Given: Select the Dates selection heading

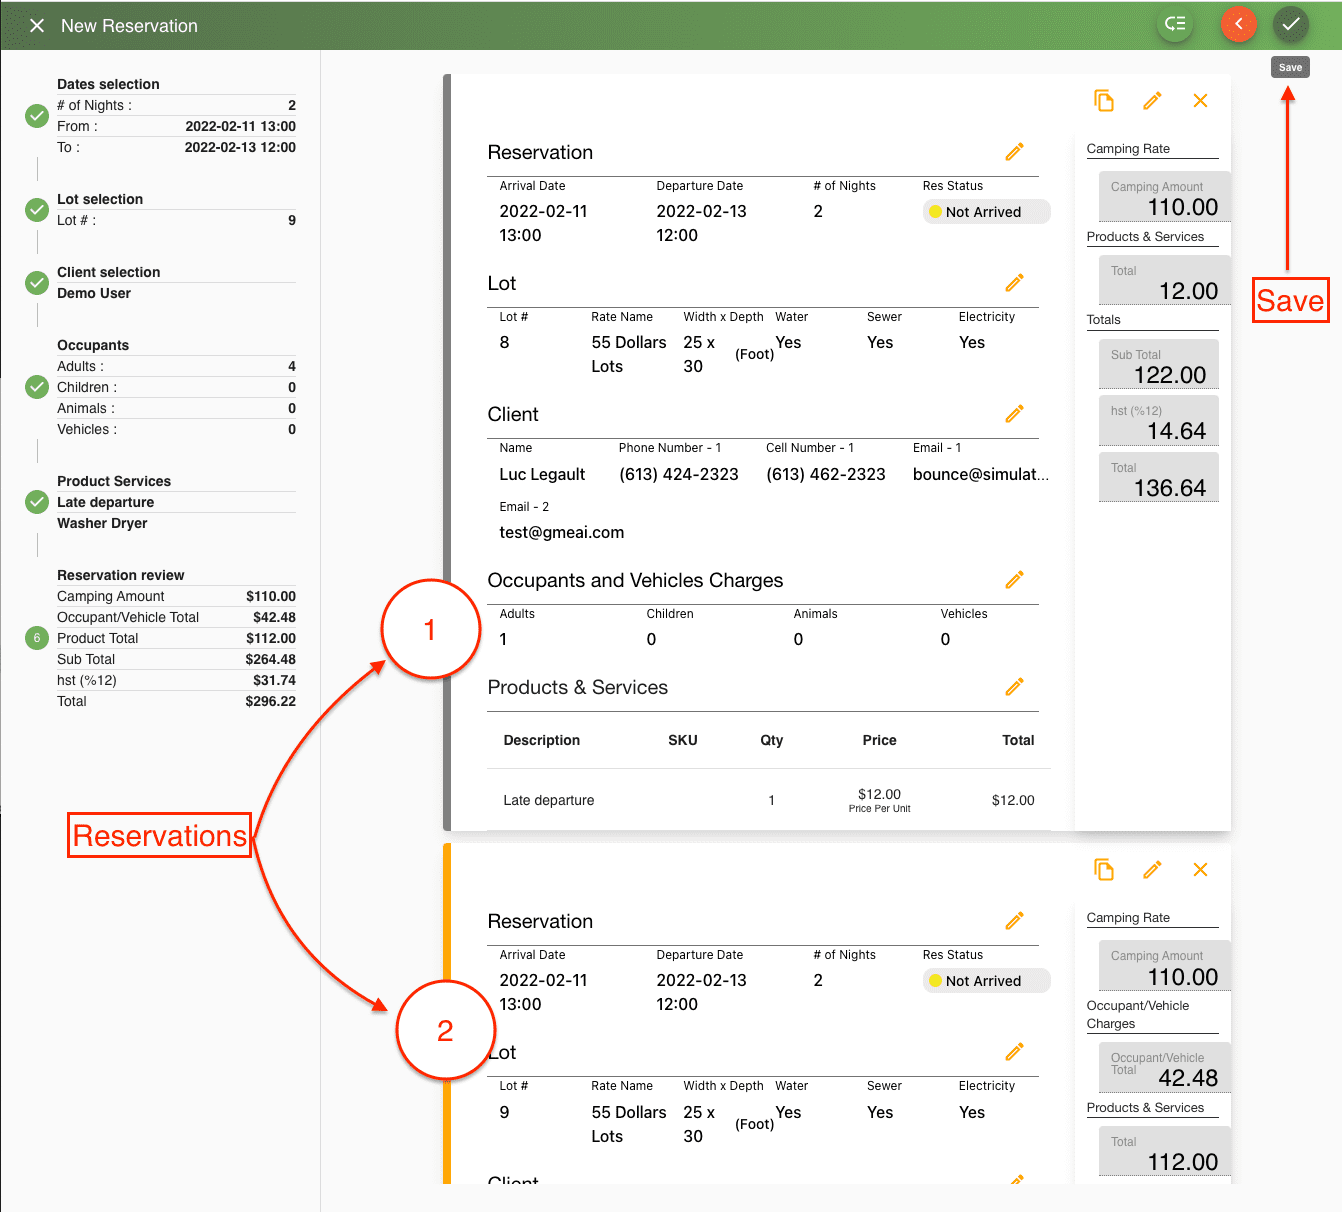Looking at the screenshot, I should 108,84.
